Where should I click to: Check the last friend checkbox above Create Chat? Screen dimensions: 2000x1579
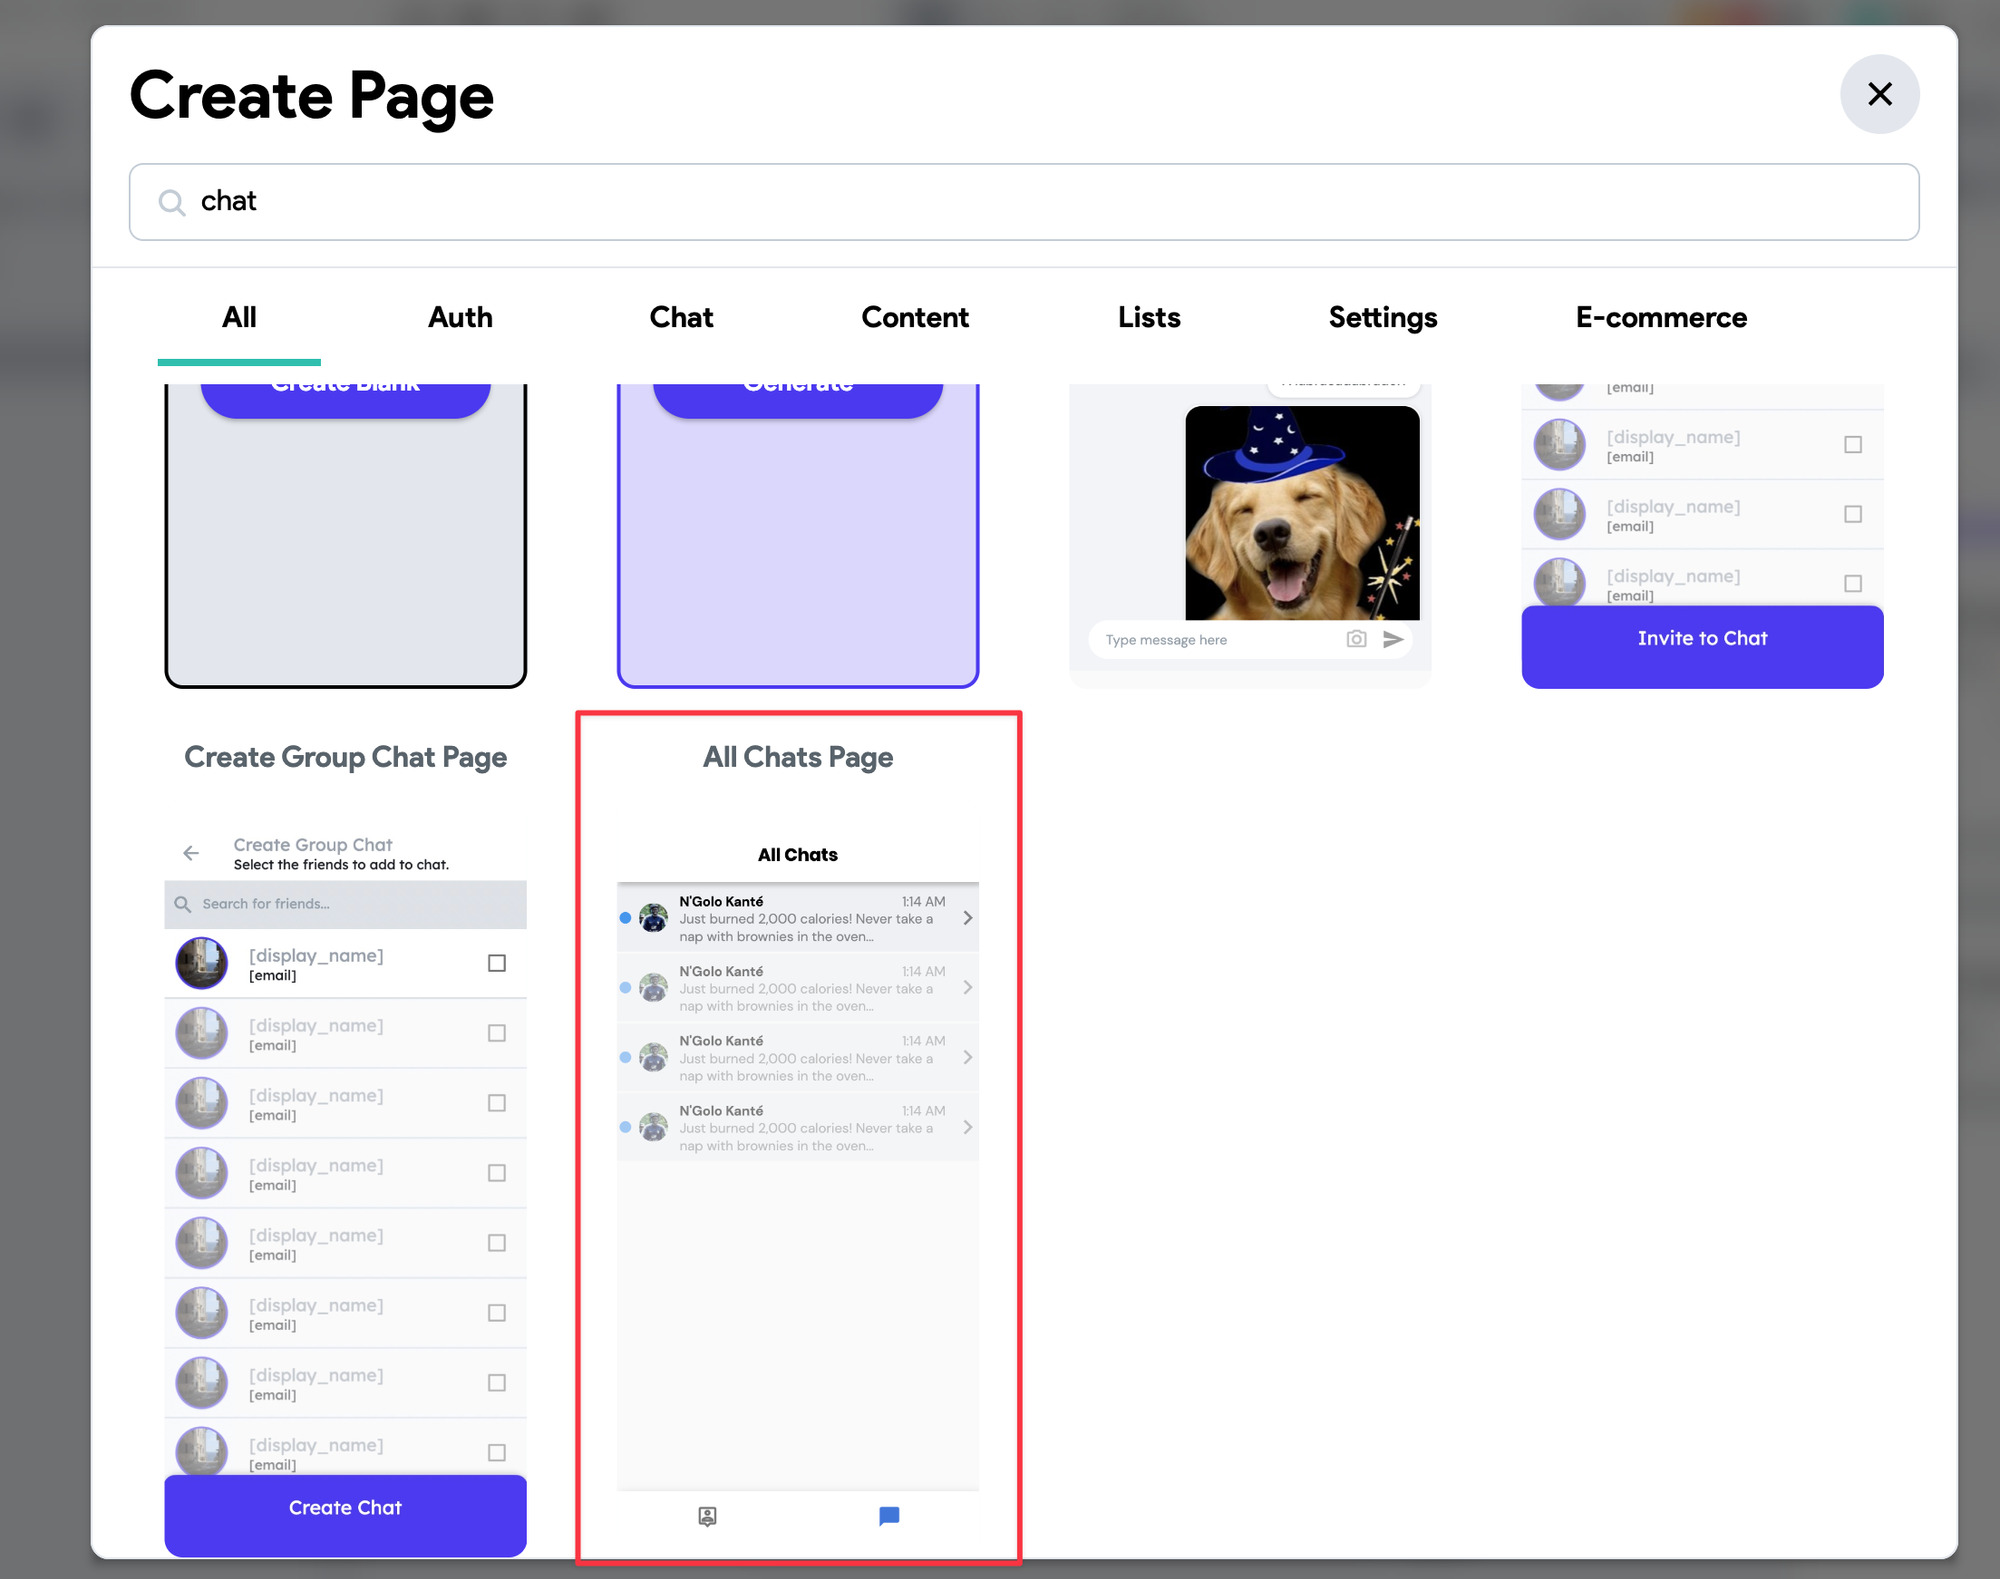pos(497,1452)
